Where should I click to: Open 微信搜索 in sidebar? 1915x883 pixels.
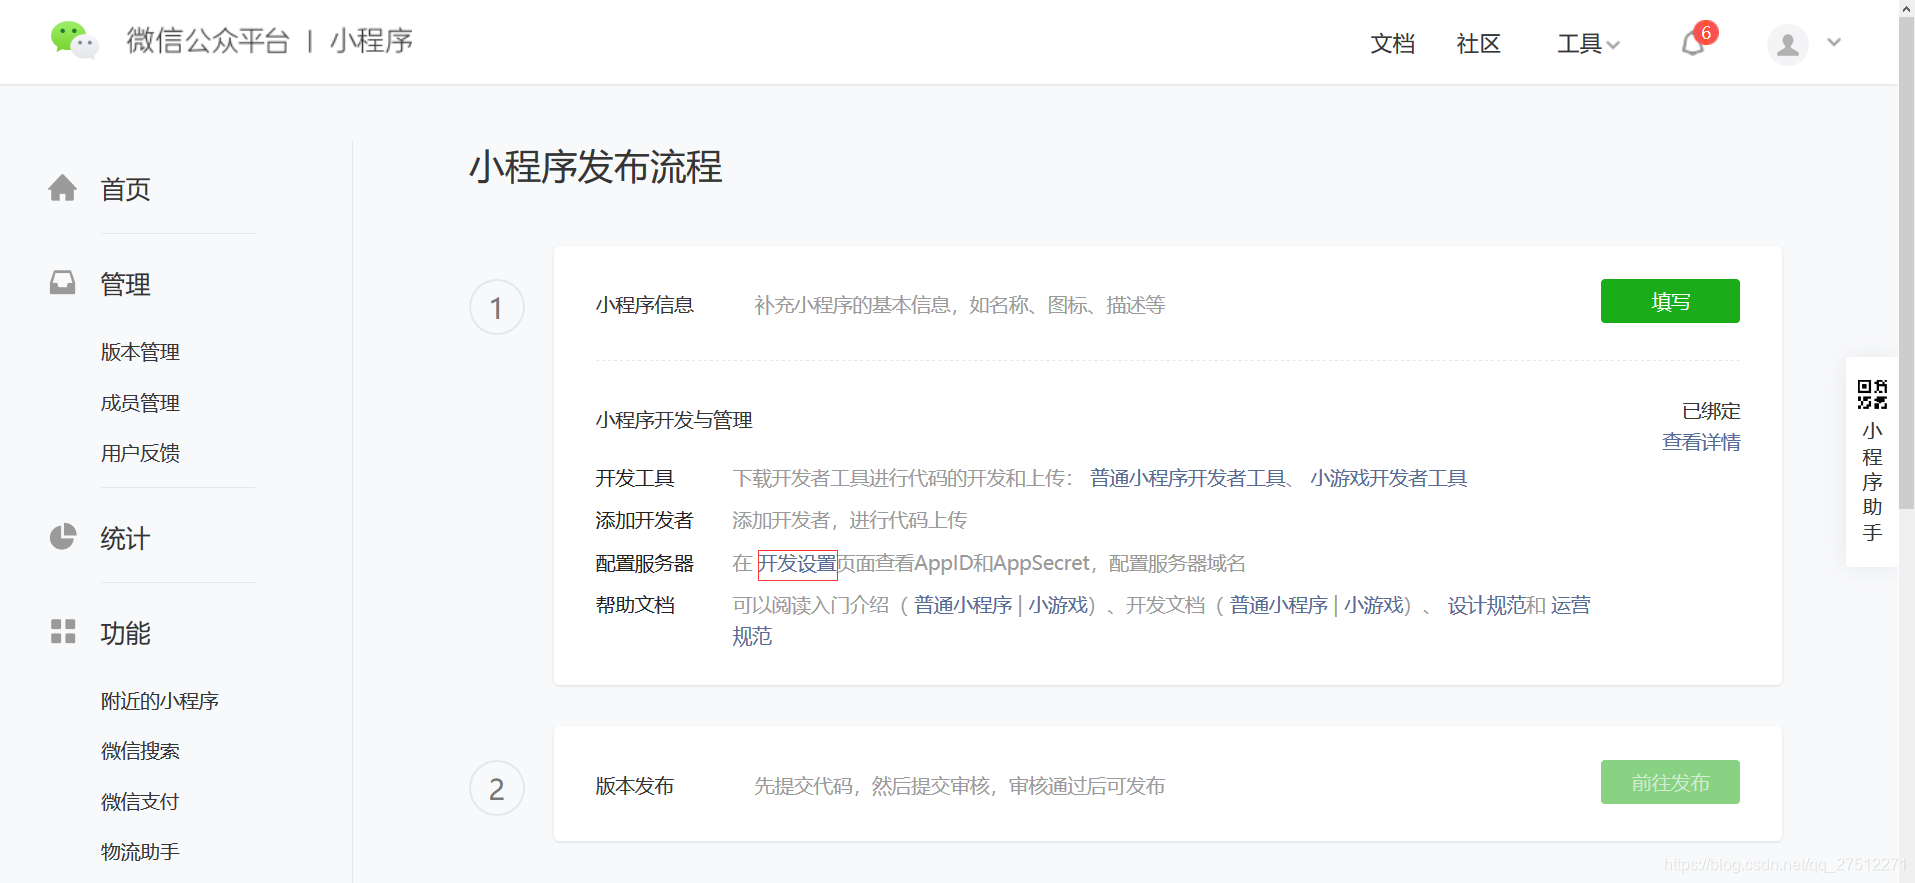coord(140,751)
